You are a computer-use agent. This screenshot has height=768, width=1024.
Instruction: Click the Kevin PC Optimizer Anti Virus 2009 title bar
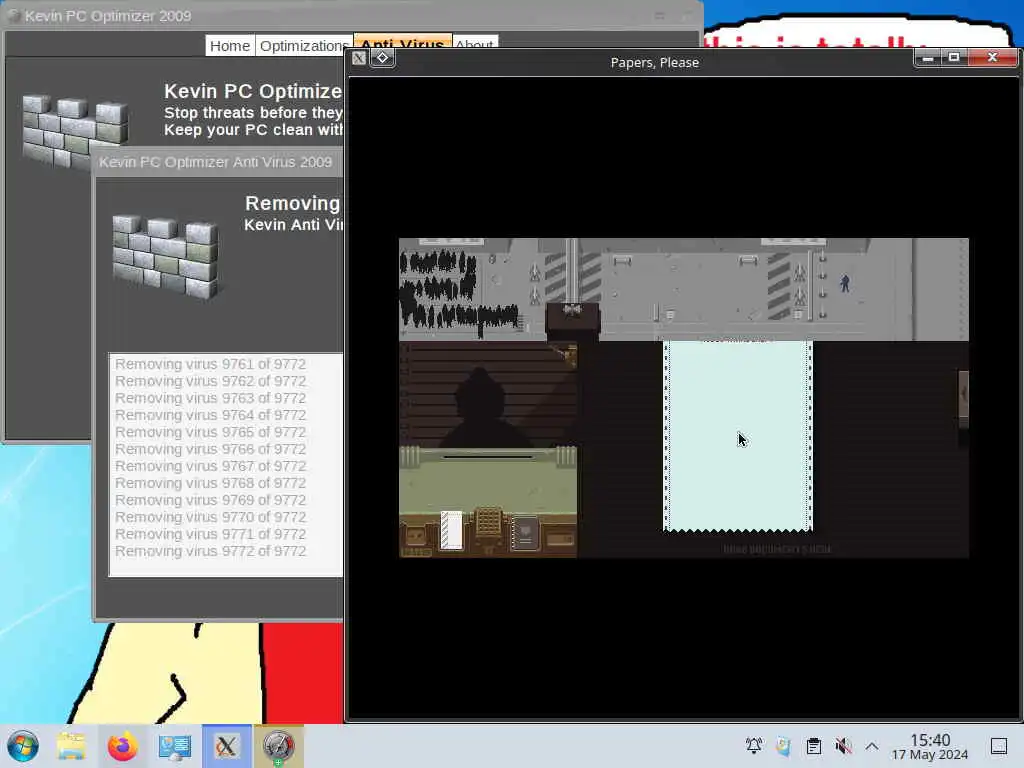pos(217,161)
